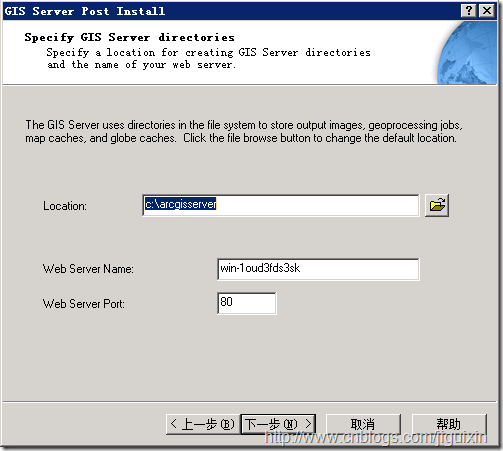Click the 'Web Server Name:' label
503x451 pixels.
(88, 269)
